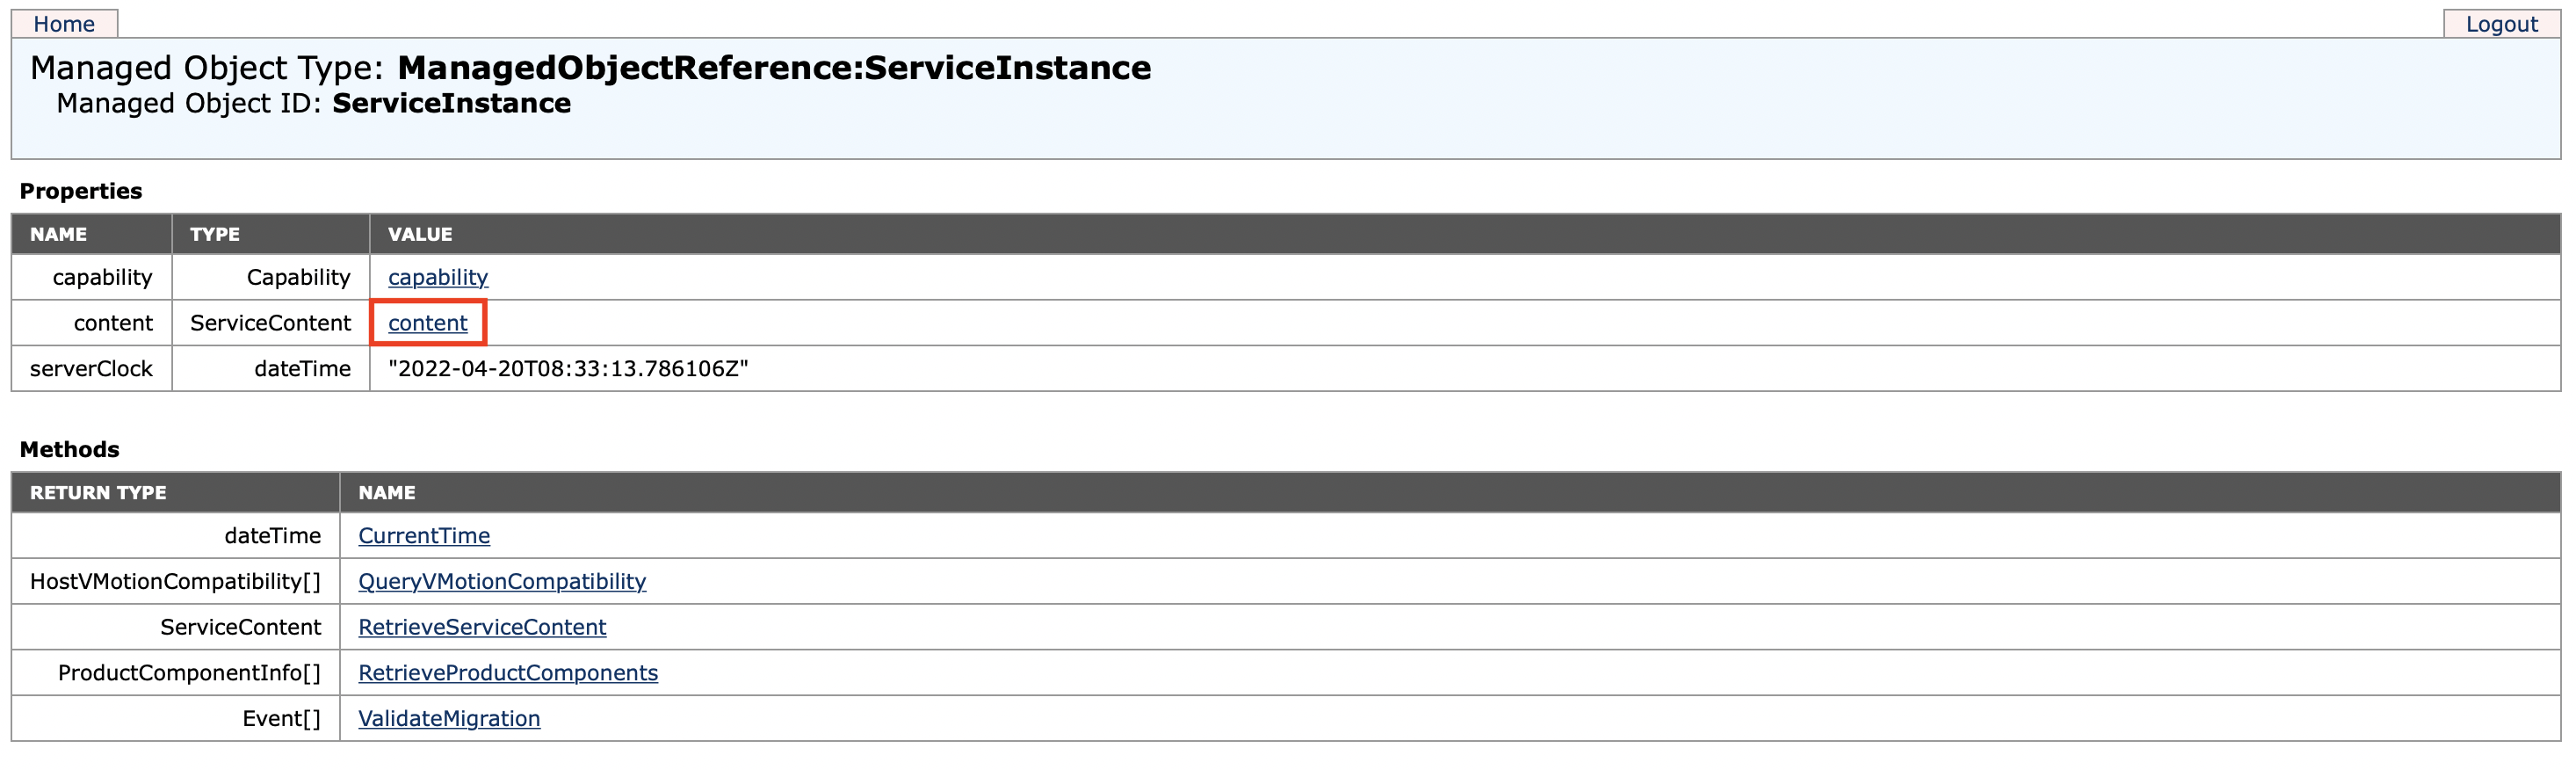Click the HostVMotionCompatibility[] return type cell
This screenshot has height=770, width=2576.
pyautogui.click(x=175, y=582)
